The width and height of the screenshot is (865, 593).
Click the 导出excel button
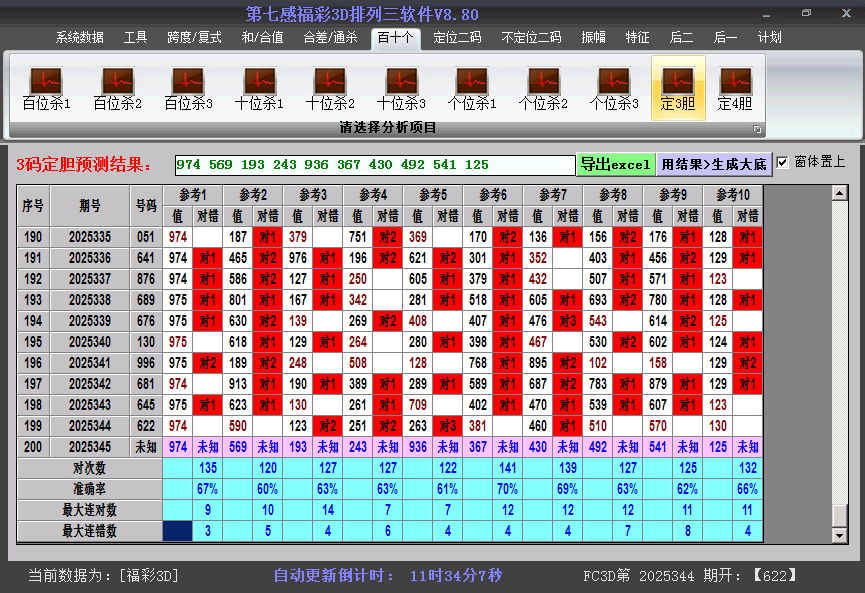coord(615,164)
